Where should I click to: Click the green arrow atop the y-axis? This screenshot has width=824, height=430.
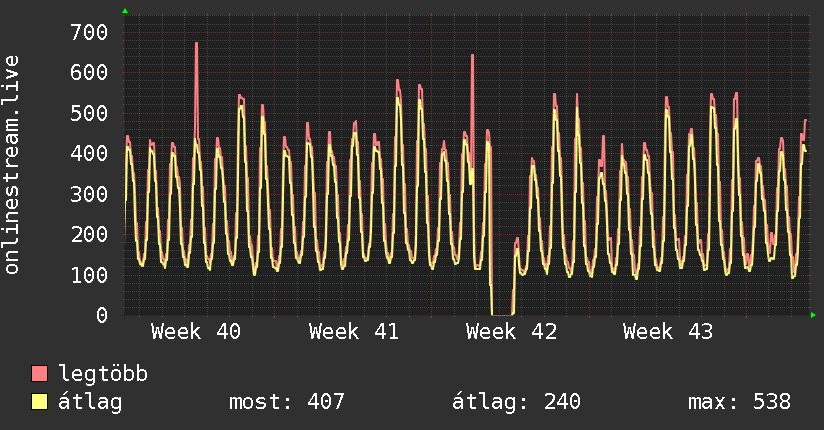(125, 11)
